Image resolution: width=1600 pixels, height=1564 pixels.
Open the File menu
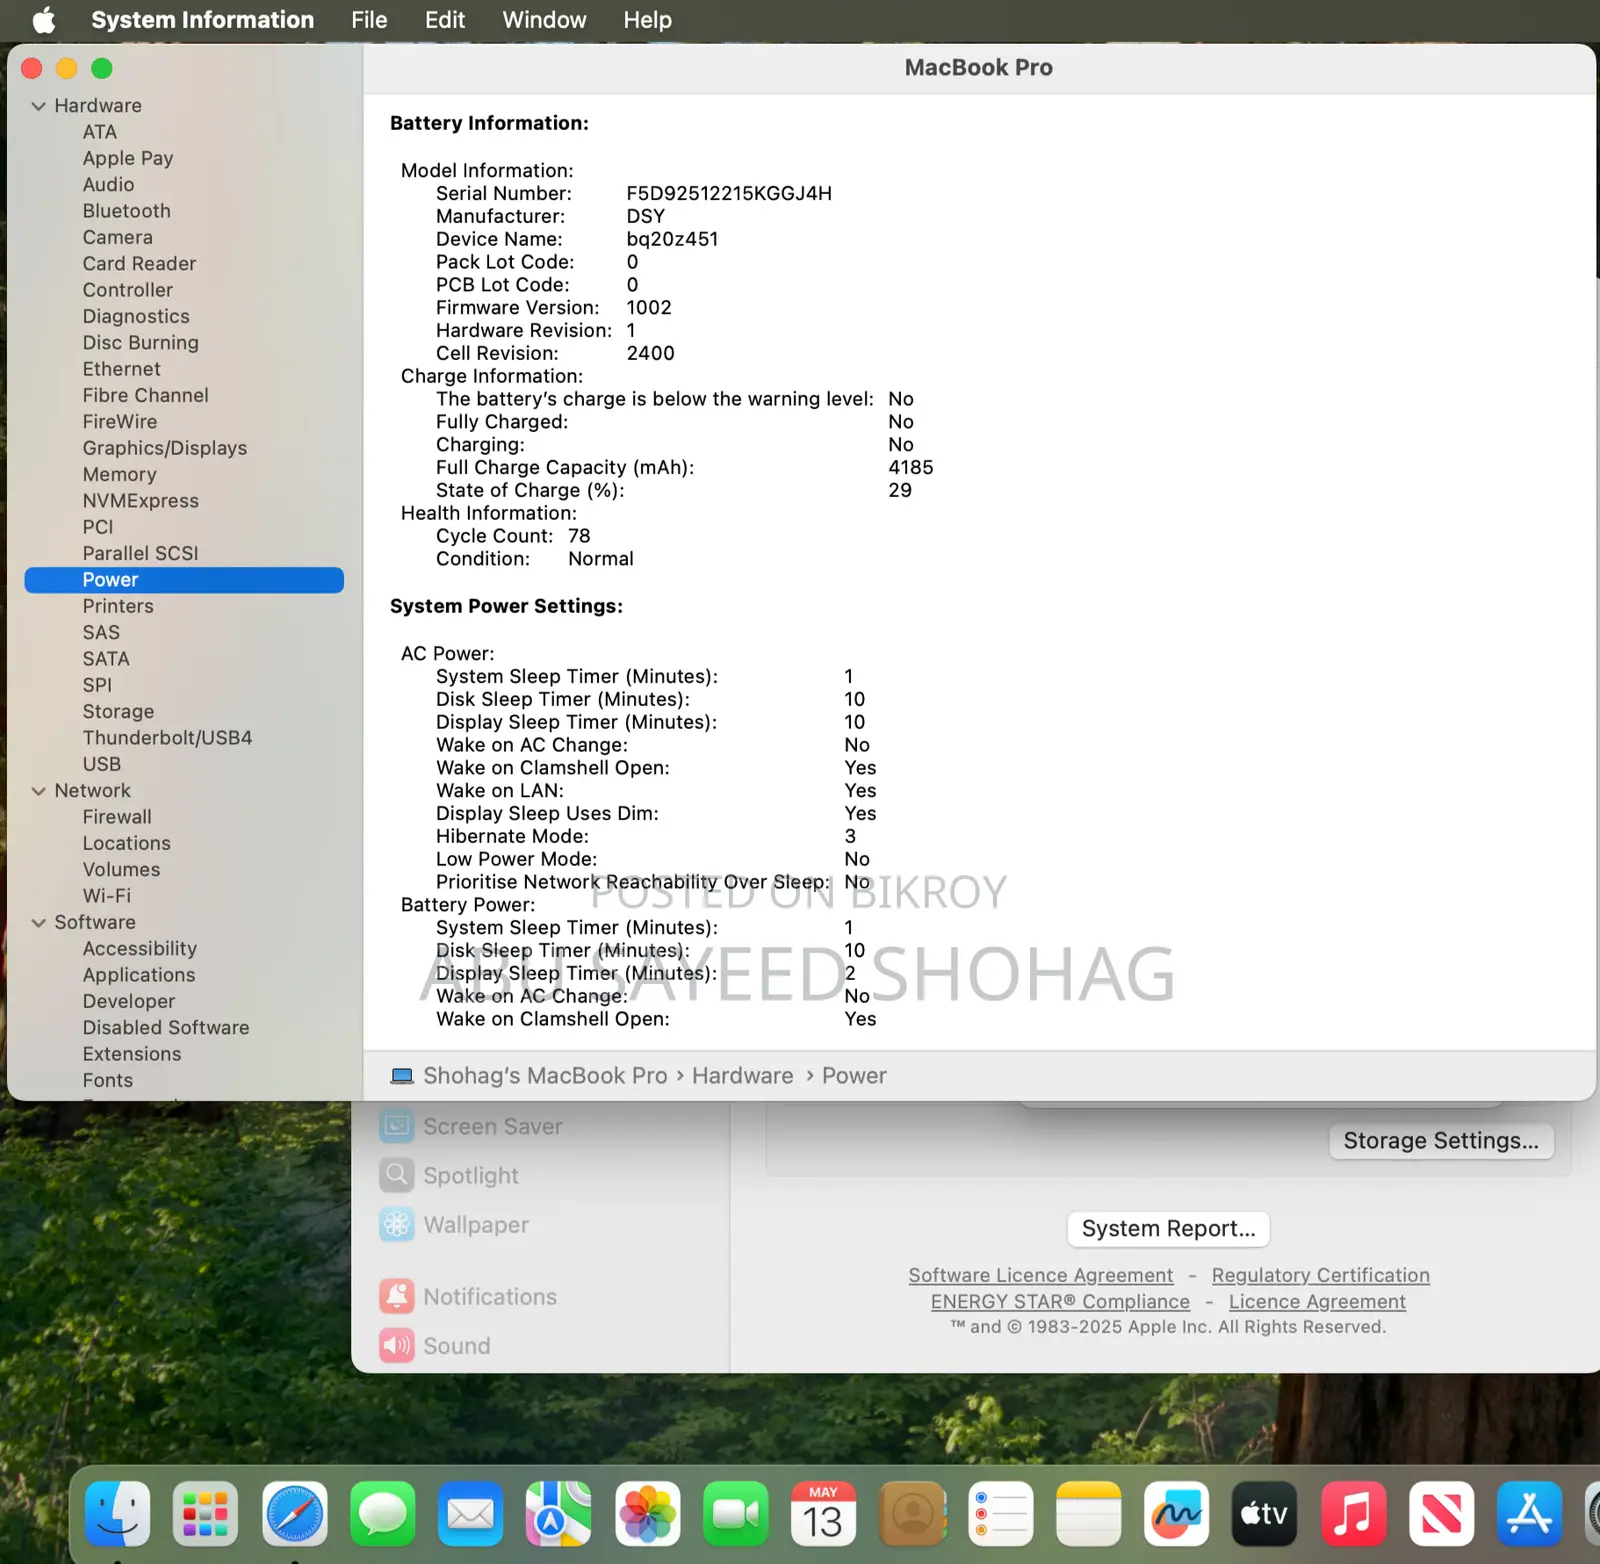click(x=369, y=20)
